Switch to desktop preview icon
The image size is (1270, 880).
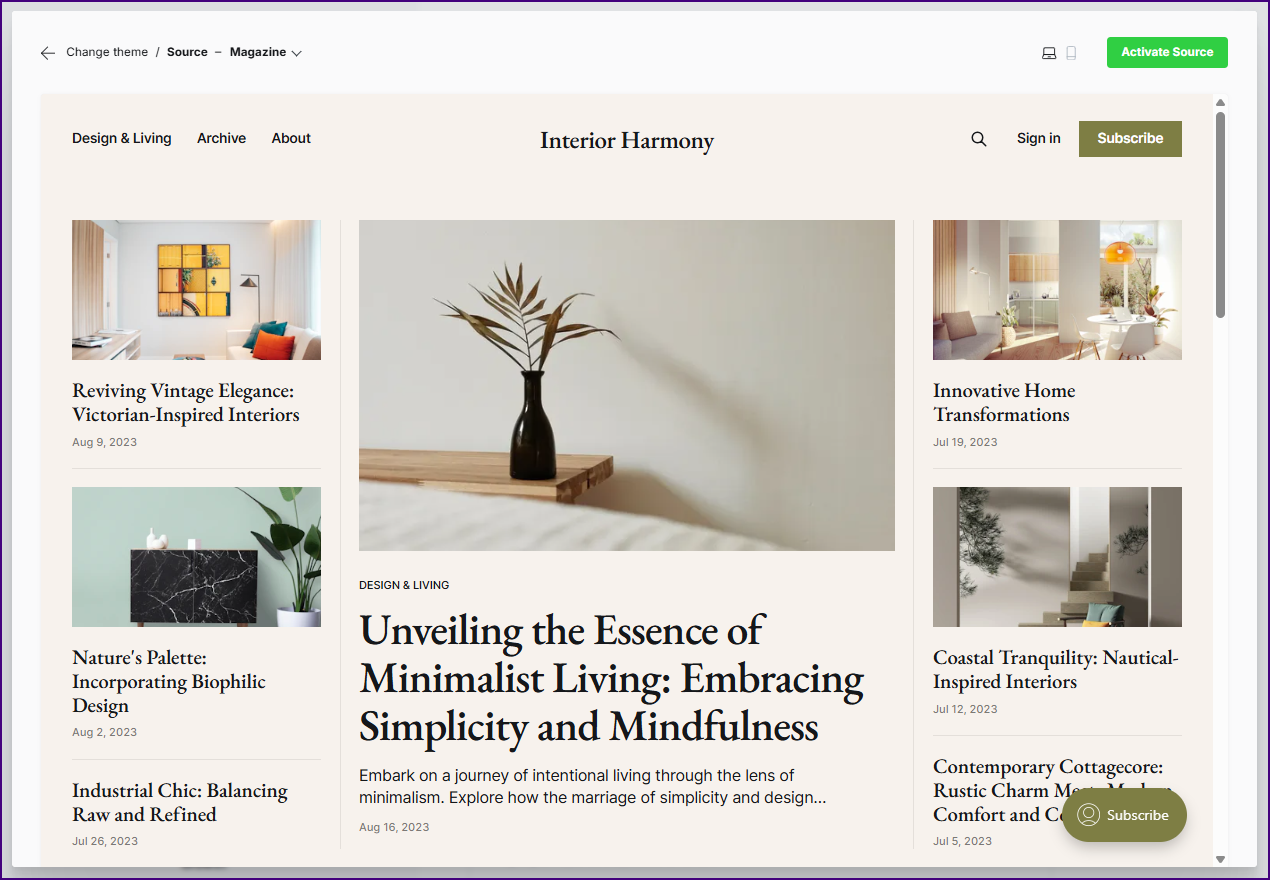tap(1049, 53)
